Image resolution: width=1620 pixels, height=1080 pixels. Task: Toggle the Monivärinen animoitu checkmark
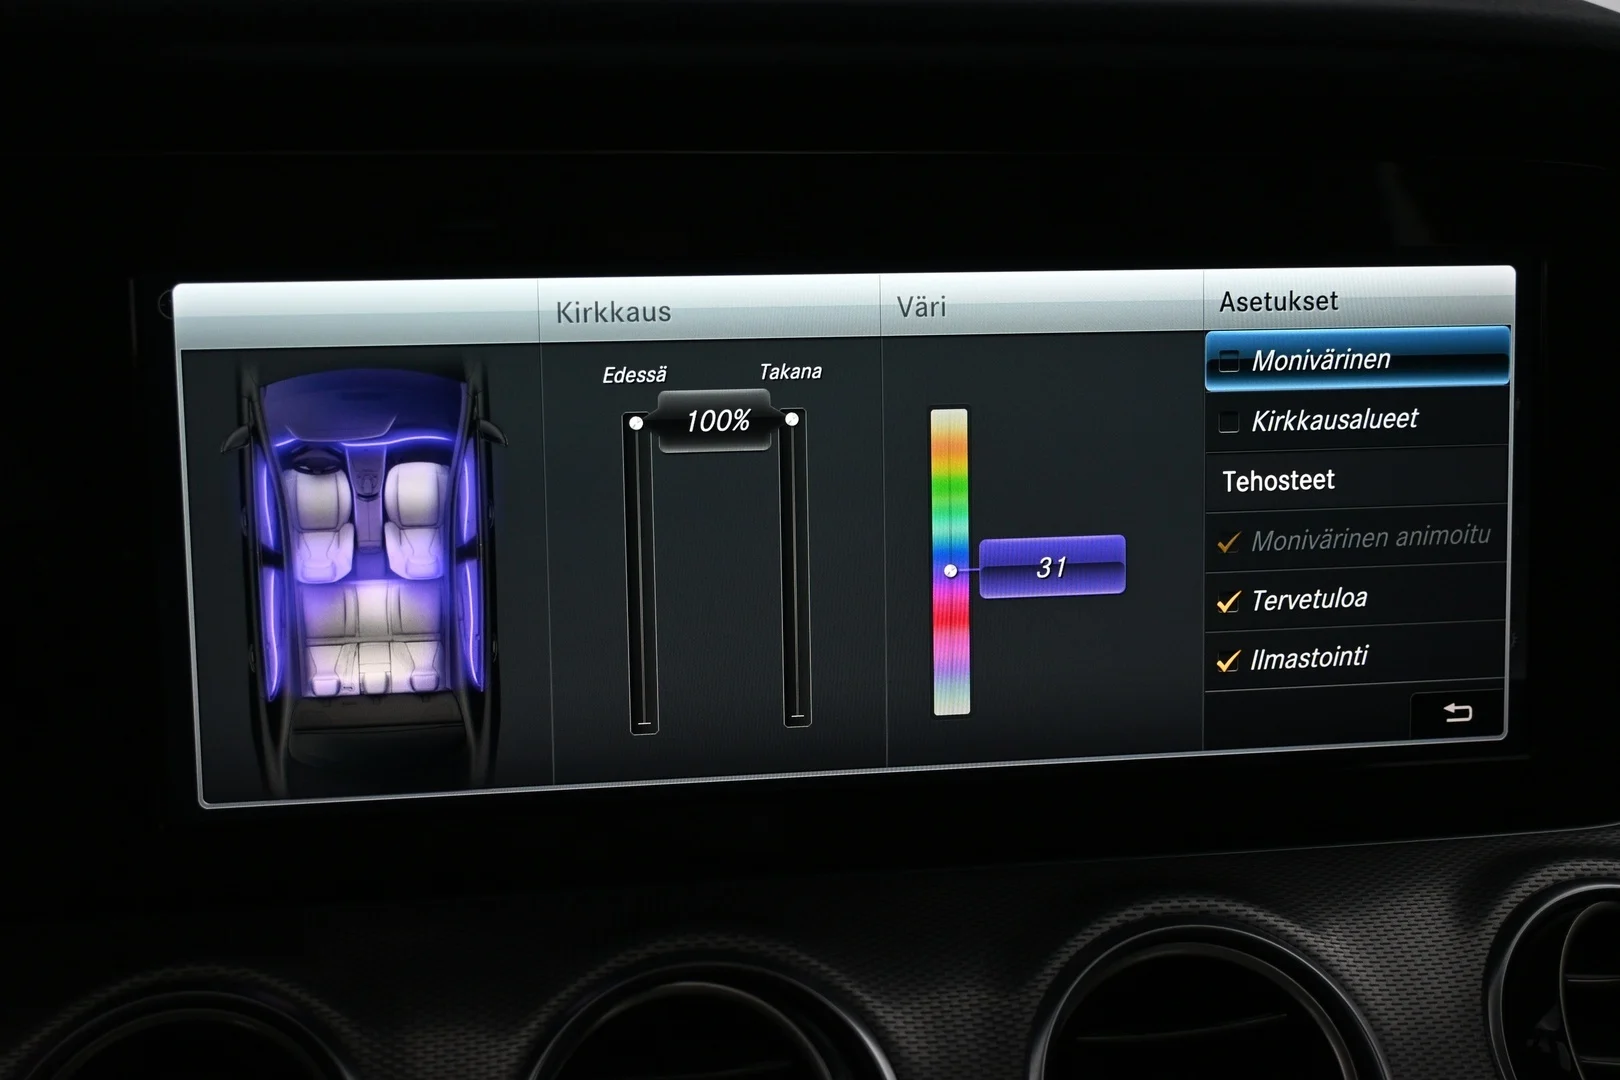(x=1229, y=542)
